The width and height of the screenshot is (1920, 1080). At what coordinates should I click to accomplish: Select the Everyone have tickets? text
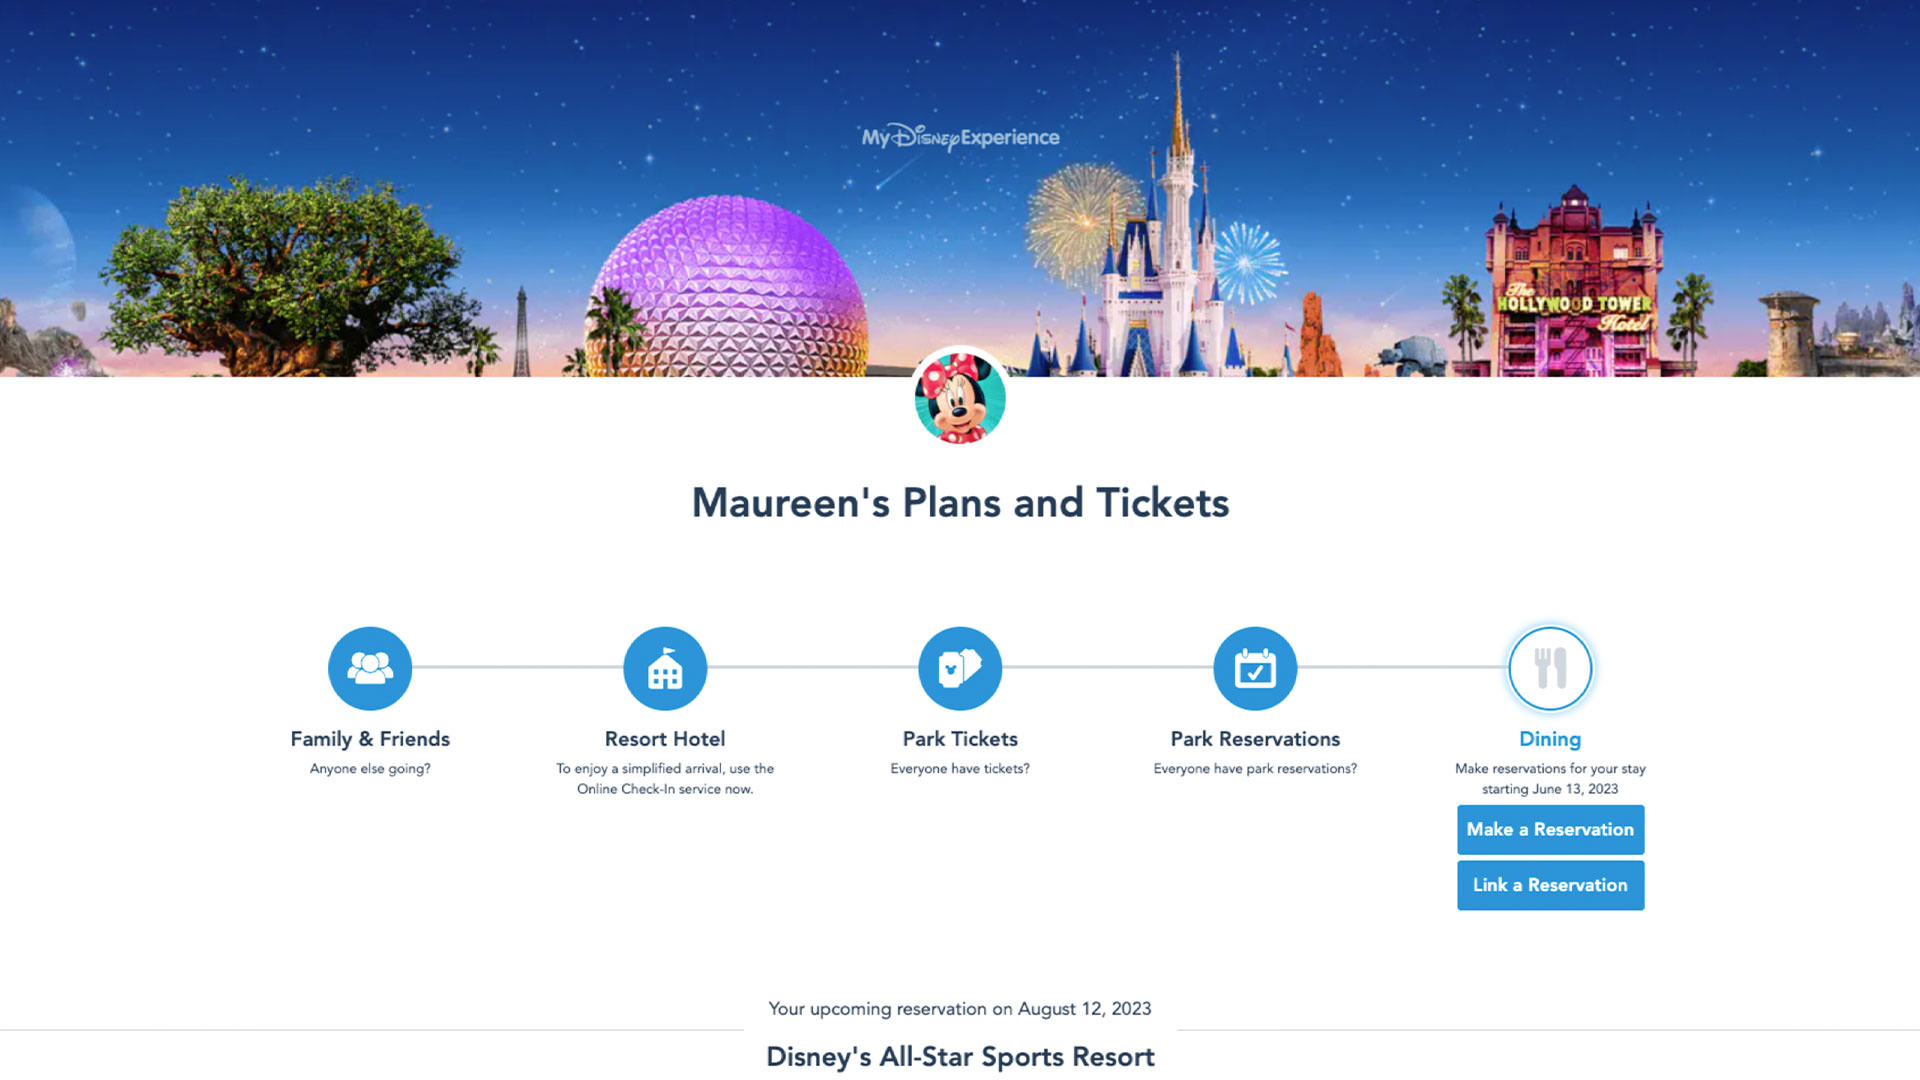(x=960, y=769)
